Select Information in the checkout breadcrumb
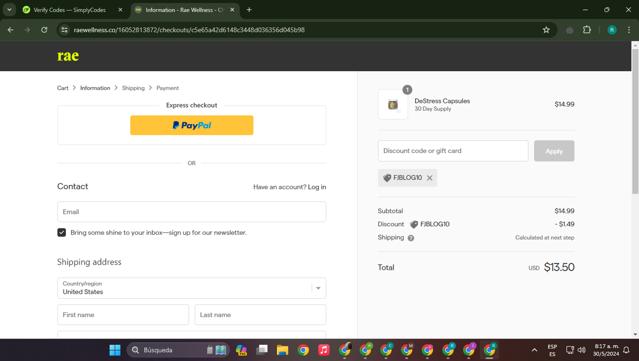This screenshot has width=639, height=361. (x=95, y=88)
